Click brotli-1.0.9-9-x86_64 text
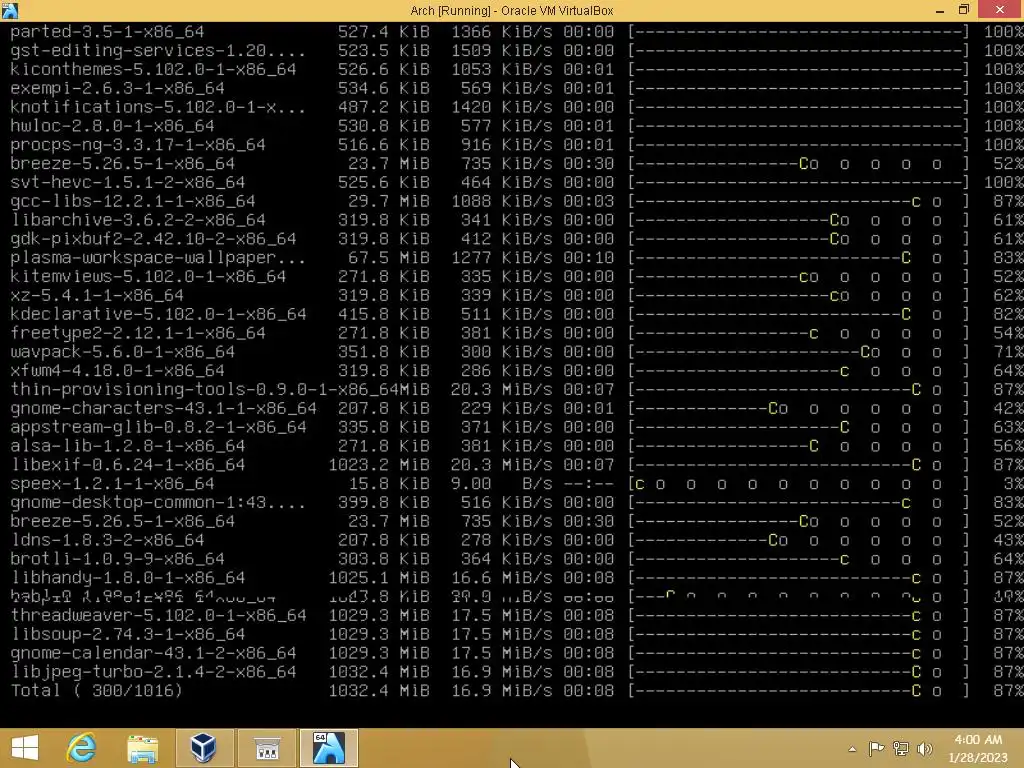 118,559
